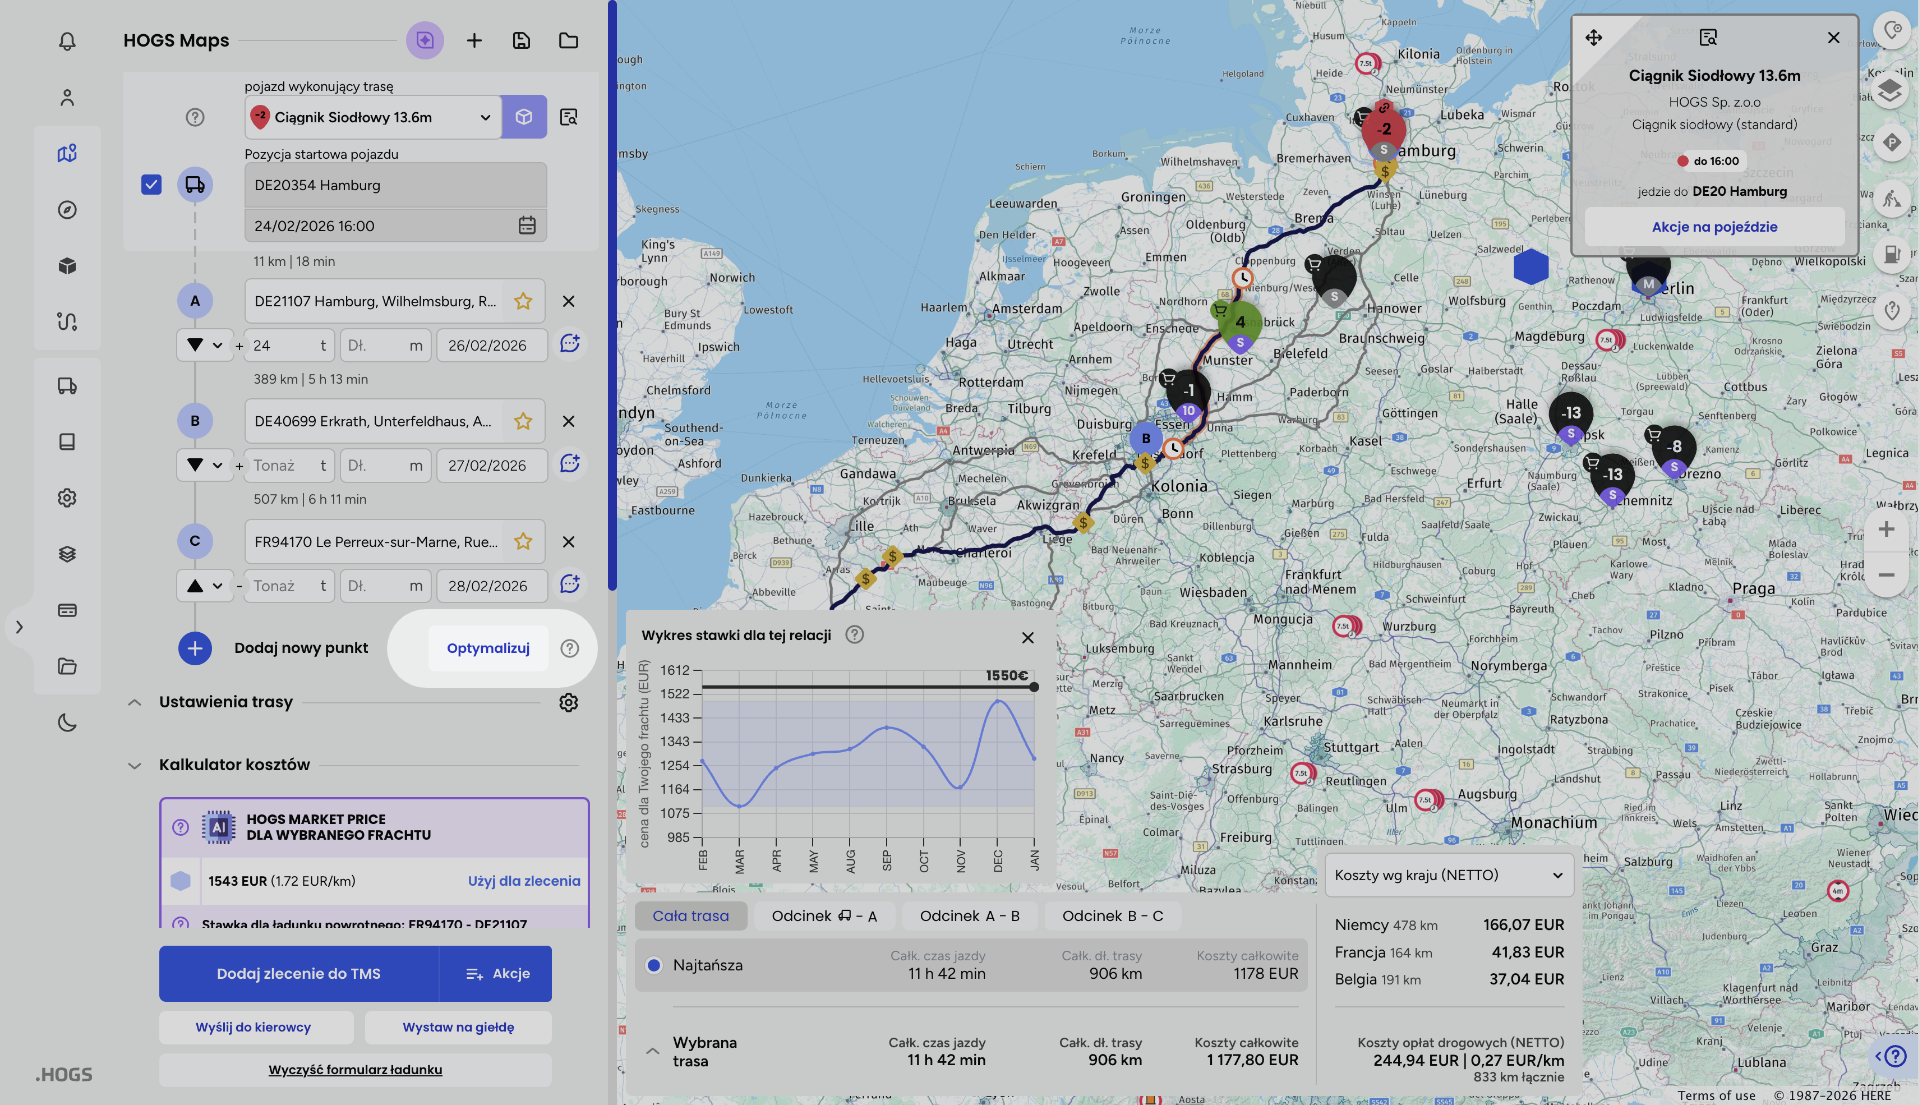1920x1105 pixels.
Task: Click the Użyj dla zlecenia link
Action: click(524, 881)
